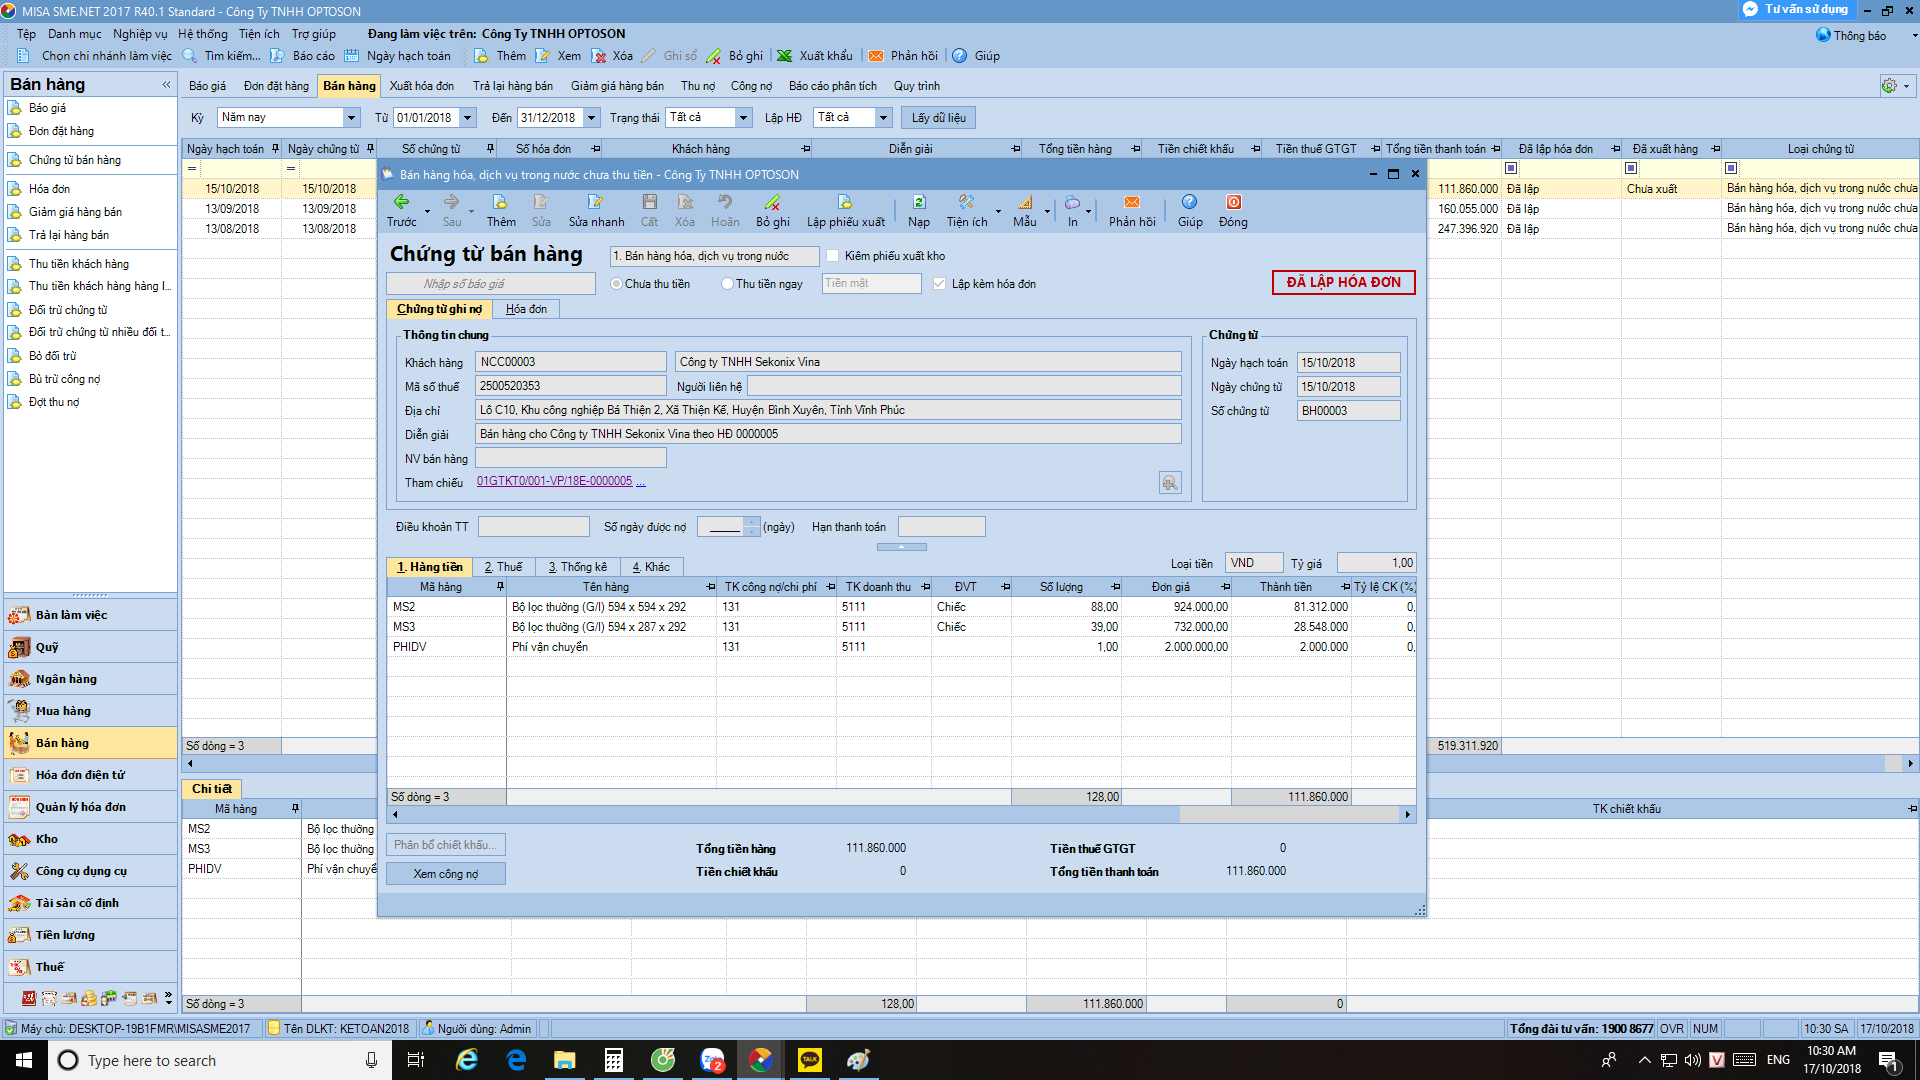This screenshot has height=1080, width=1920.
Task: Open Thông báo notifications
Action: [x=1851, y=35]
